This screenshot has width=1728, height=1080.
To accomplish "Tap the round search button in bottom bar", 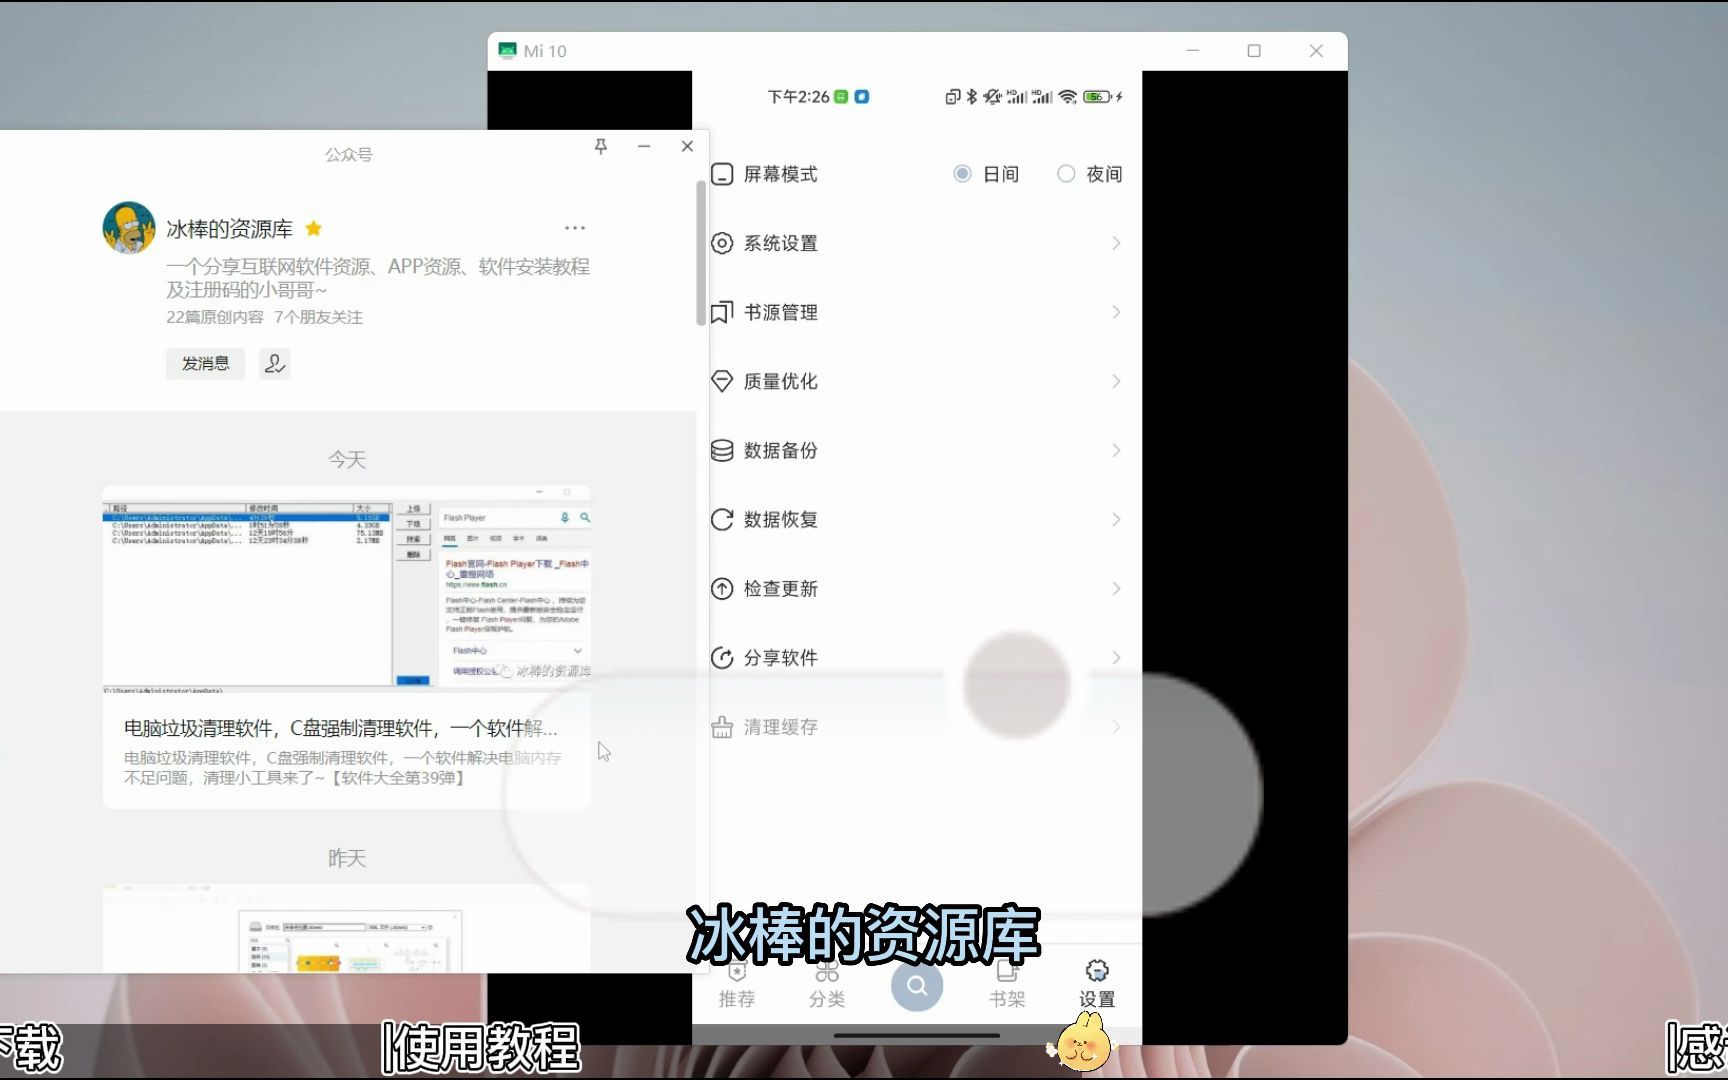I will point(917,986).
